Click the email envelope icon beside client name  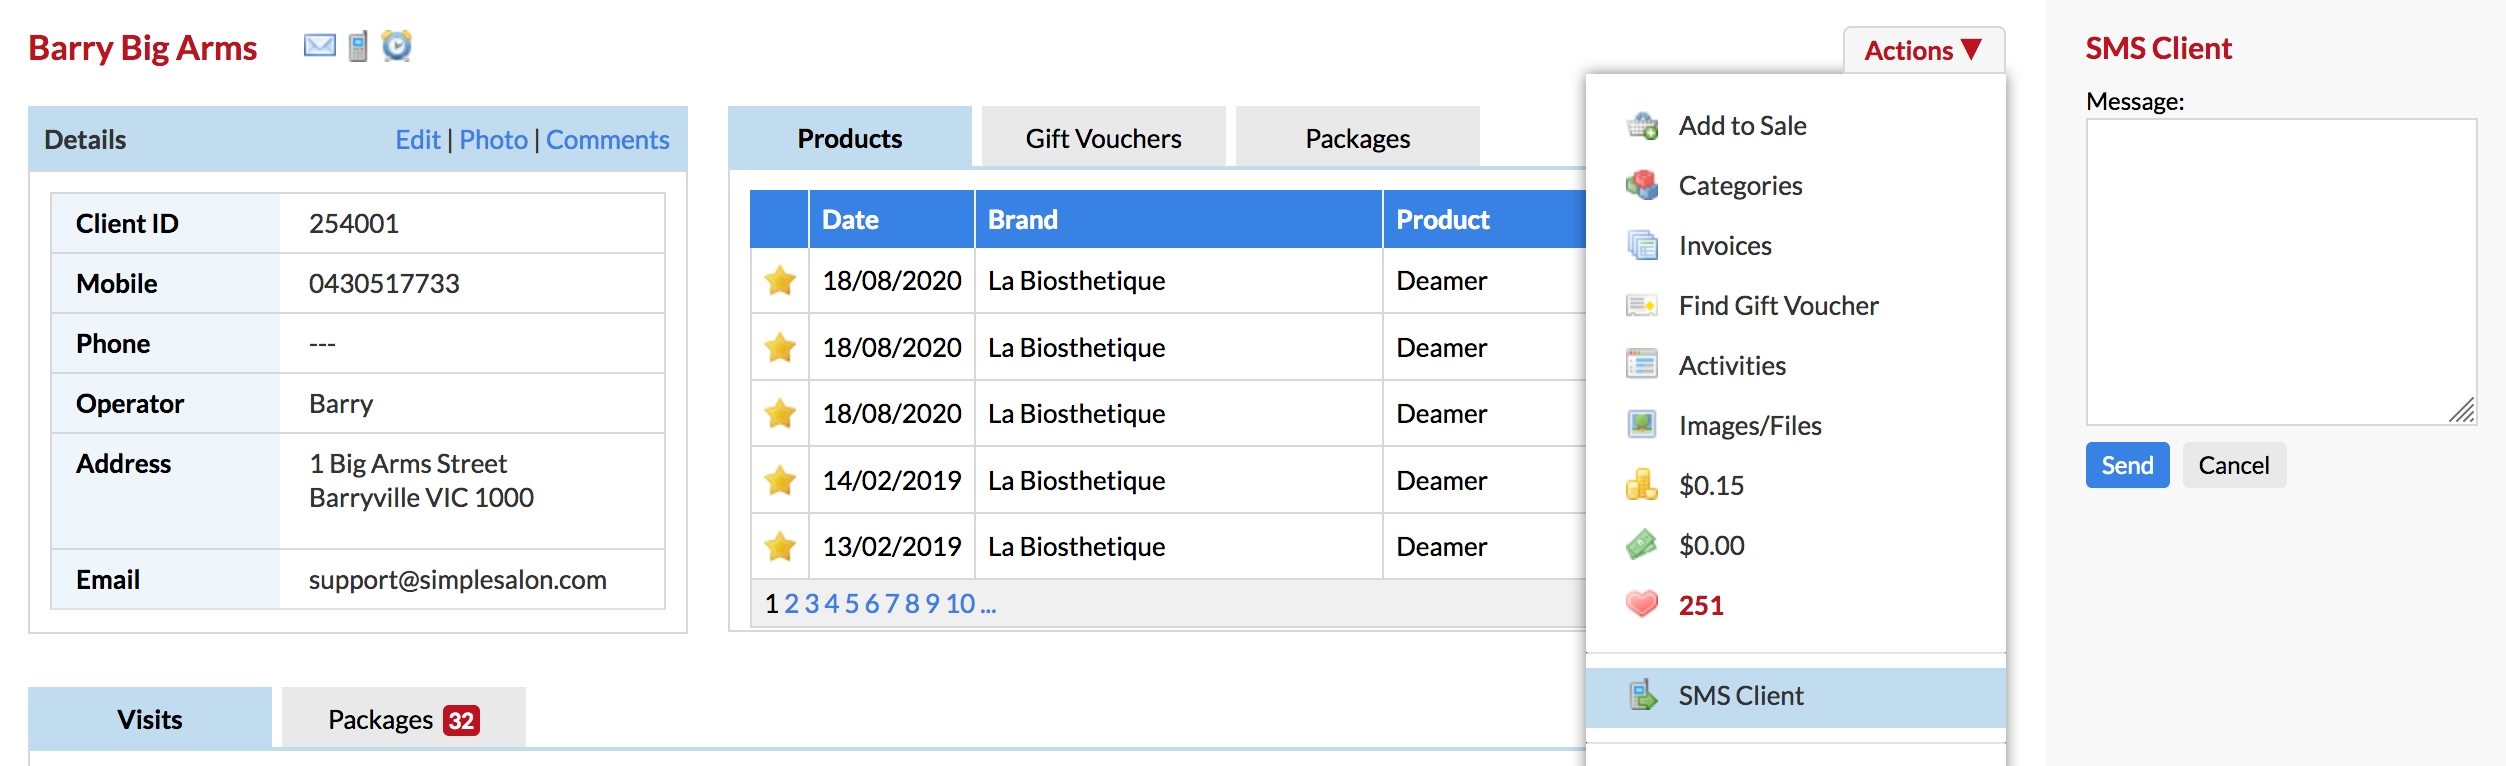click(x=320, y=46)
